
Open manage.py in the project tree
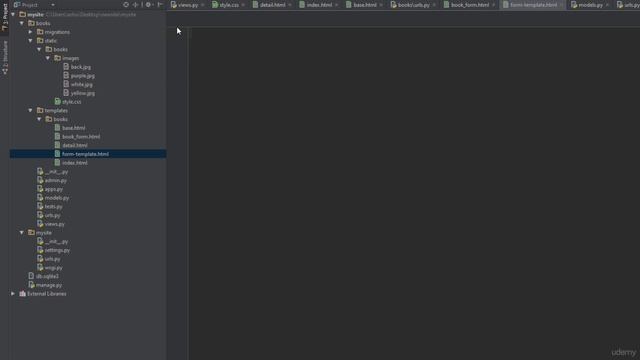(49, 285)
